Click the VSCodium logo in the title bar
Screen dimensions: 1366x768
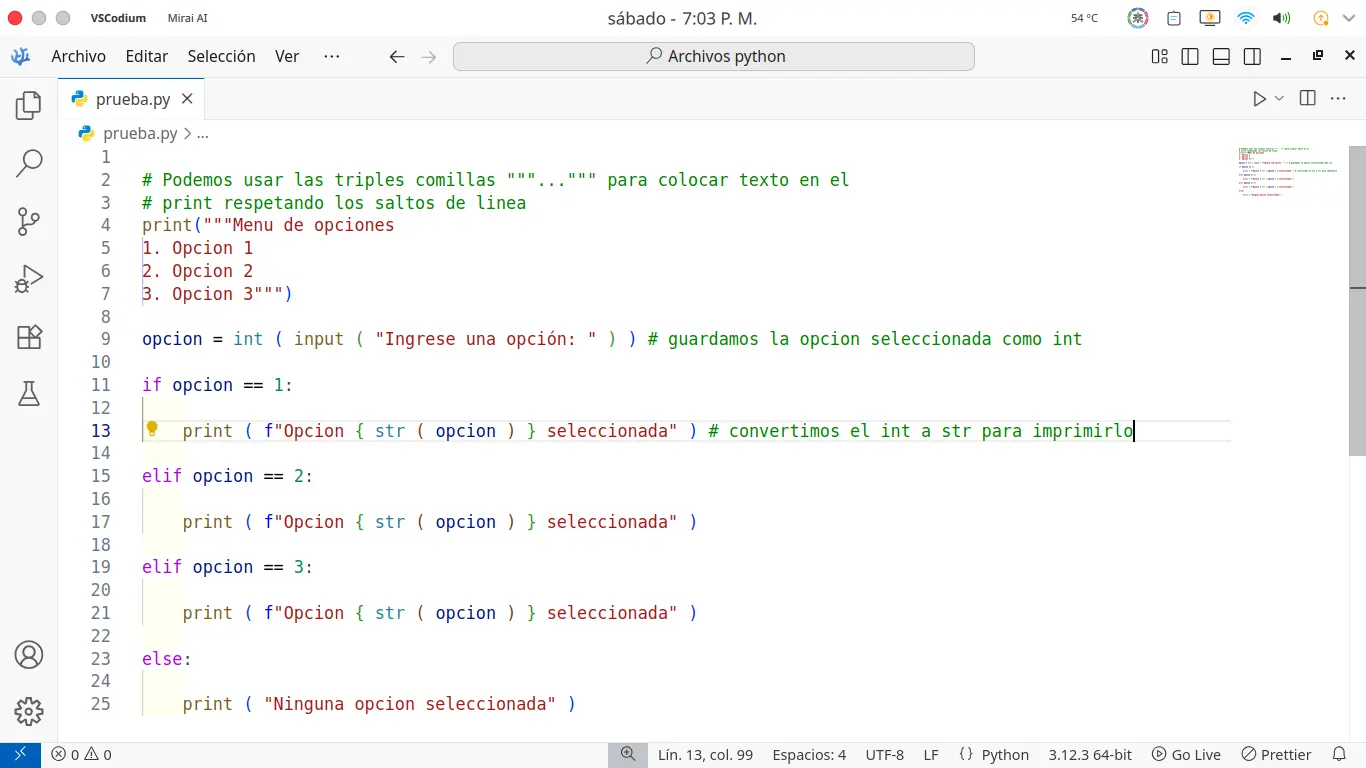click(x=20, y=56)
